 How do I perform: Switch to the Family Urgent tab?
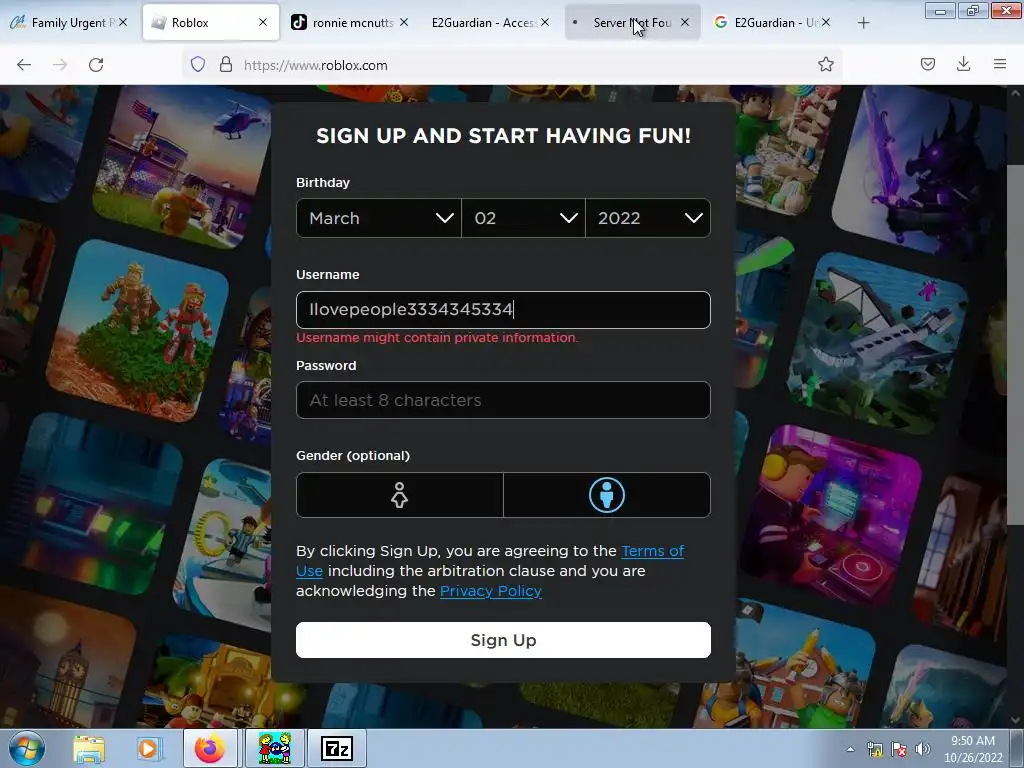(x=69, y=22)
